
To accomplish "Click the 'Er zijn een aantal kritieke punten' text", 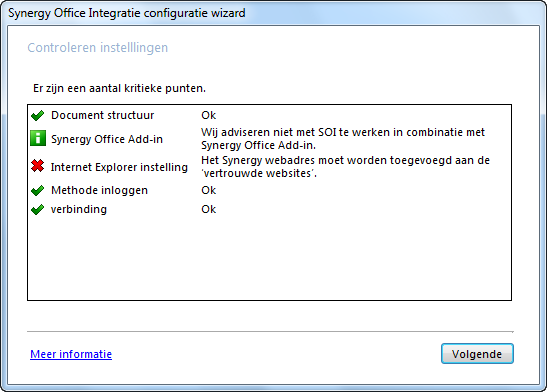I will click(x=119, y=88).
